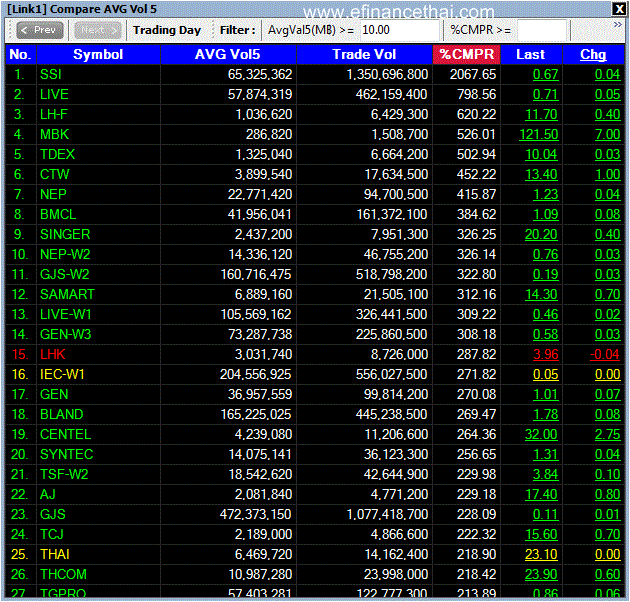Click SSI %CMPR value 2067.65
The image size is (630, 602).
(473, 74)
